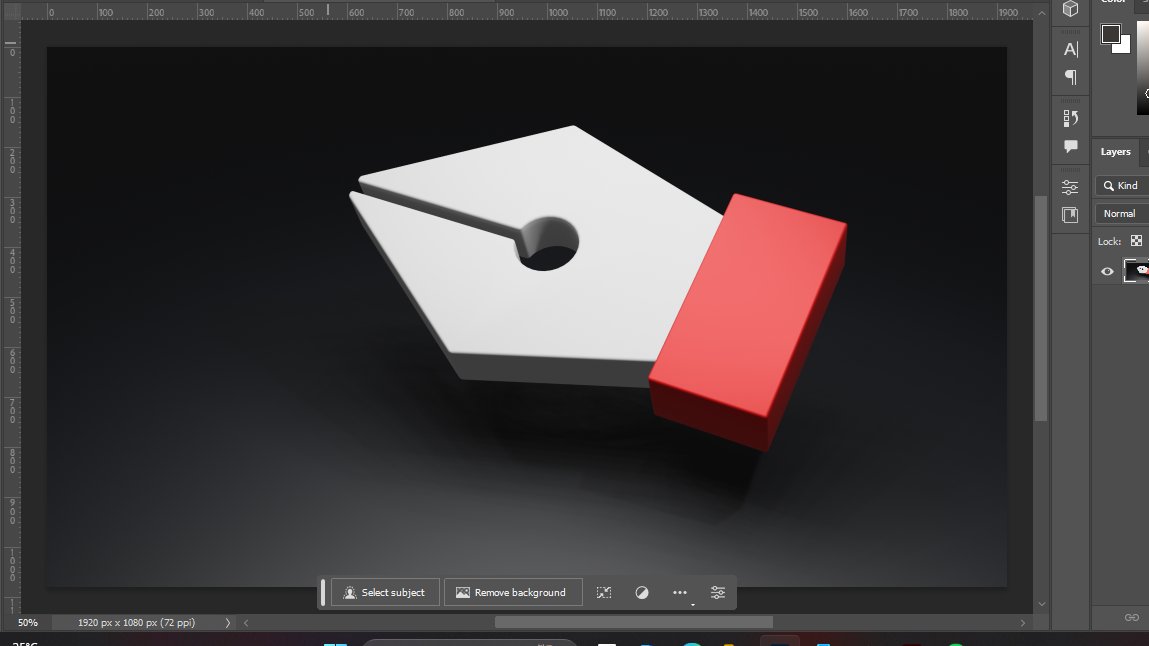The image size is (1149, 646).
Task: Click the create adjustment layer circle icon
Action: tap(642, 593)
